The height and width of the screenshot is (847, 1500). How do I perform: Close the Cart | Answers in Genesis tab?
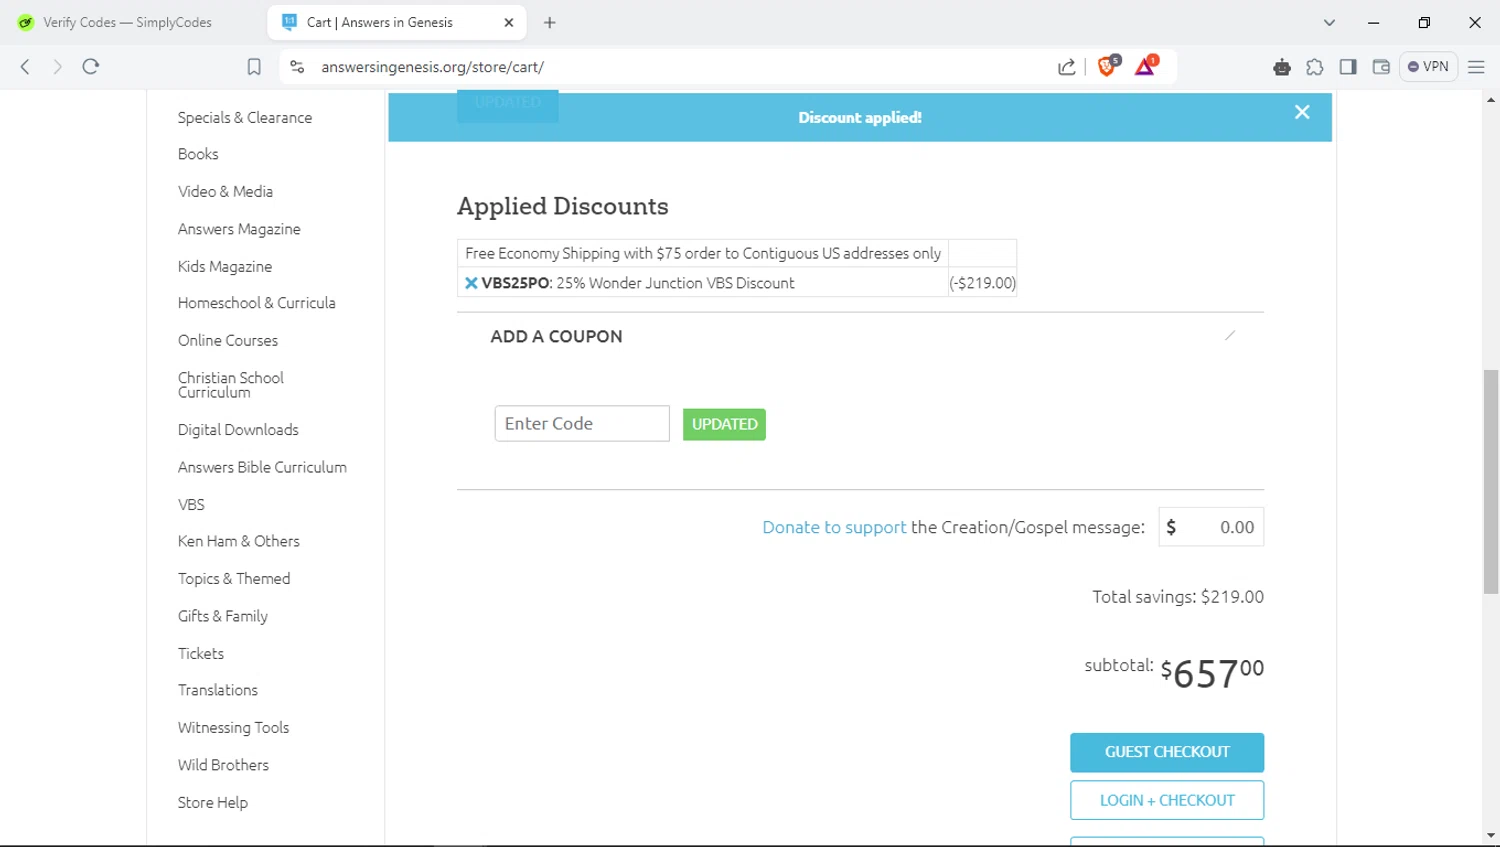[x=508, y=22]
